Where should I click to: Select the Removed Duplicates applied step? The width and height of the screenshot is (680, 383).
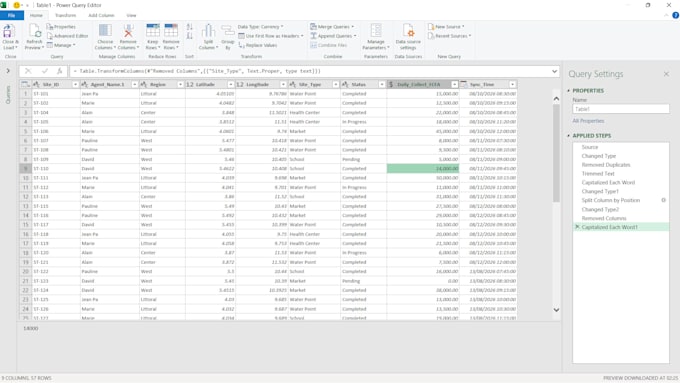606,165
